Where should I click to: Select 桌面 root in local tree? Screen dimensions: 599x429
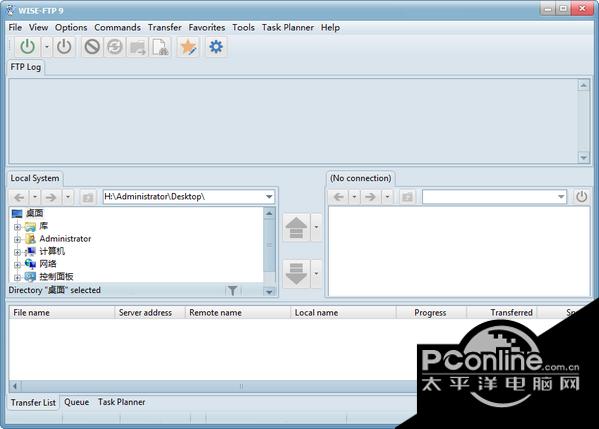[34, 213]
